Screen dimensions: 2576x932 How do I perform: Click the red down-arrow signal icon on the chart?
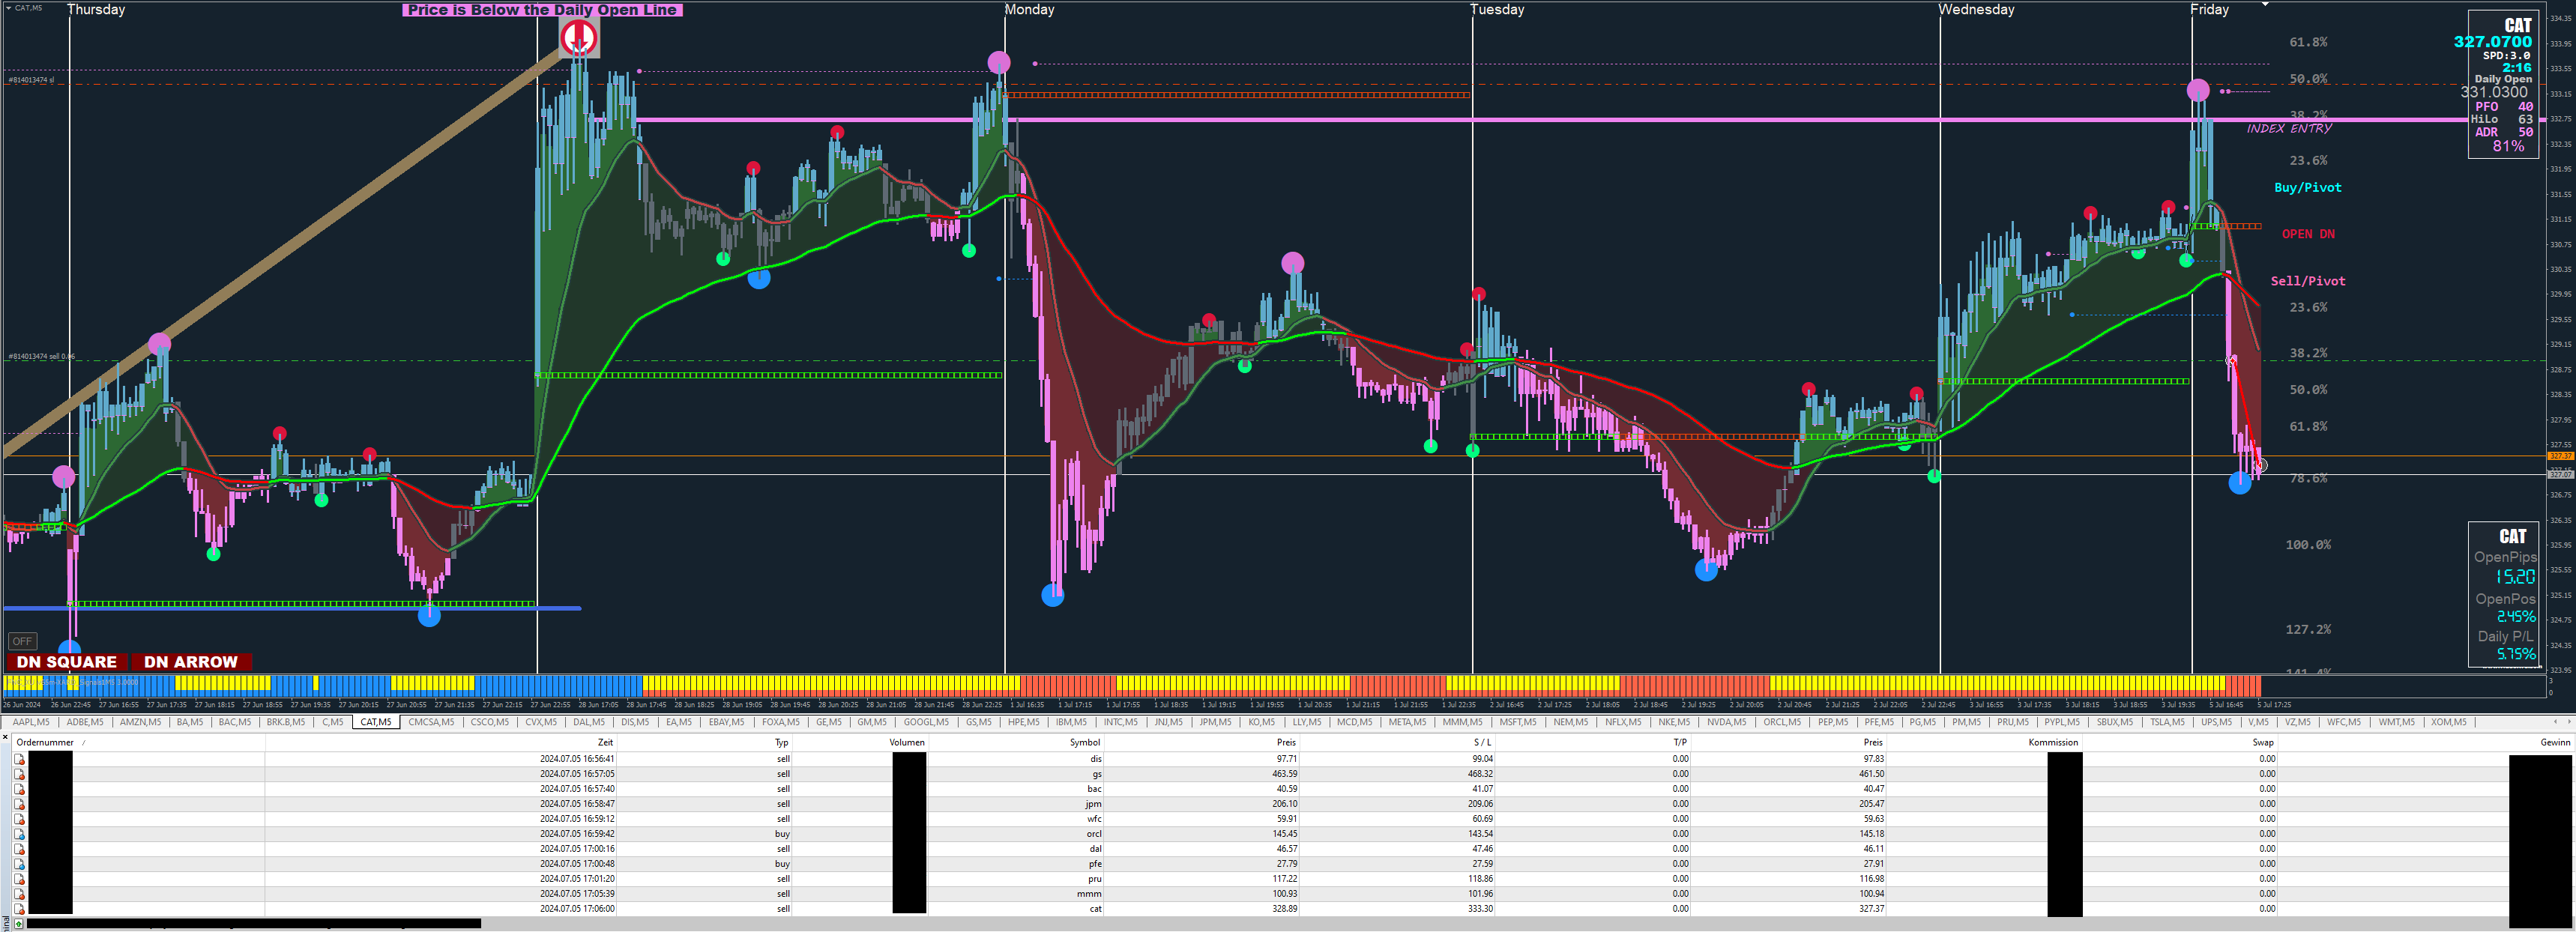point(579,38)
